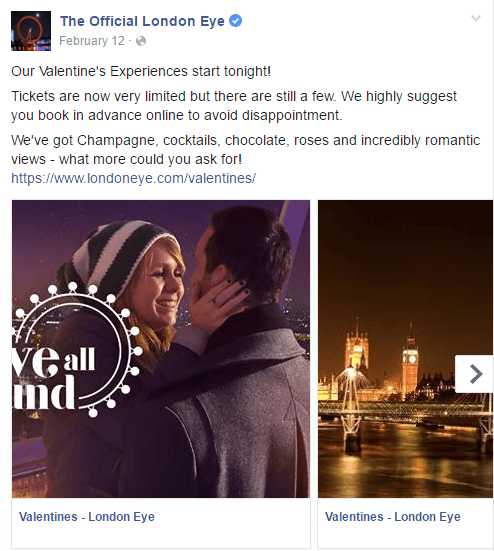
Task: Click the tickets now limited paragraph
Action: pos(234,105)
